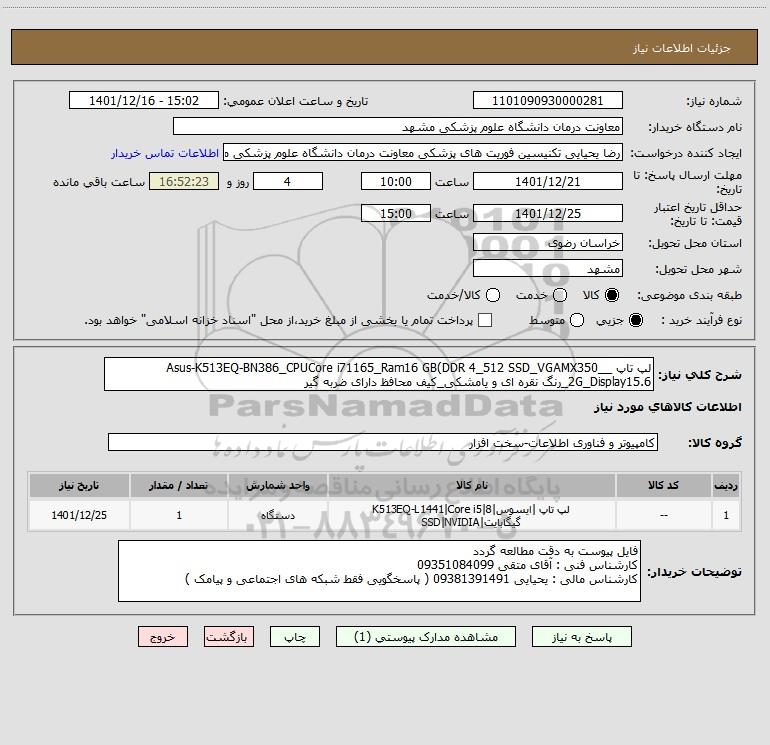770x745 pixels.
Task: Click the days remaining field 4
Action: [288, 182]
